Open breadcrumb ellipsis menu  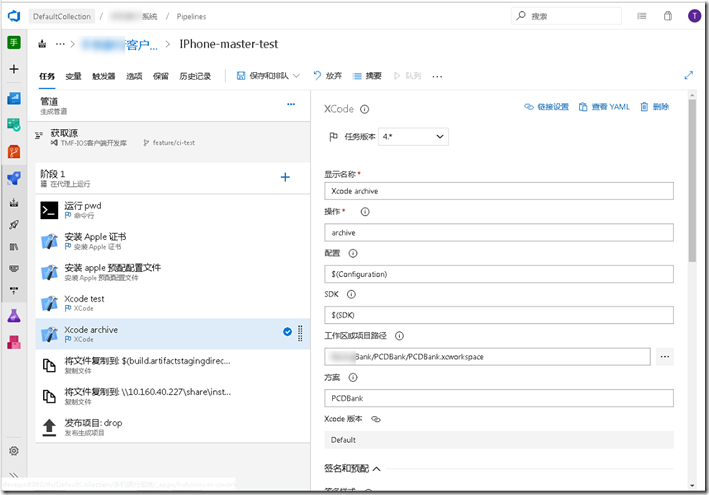click(x=60, y=44)
